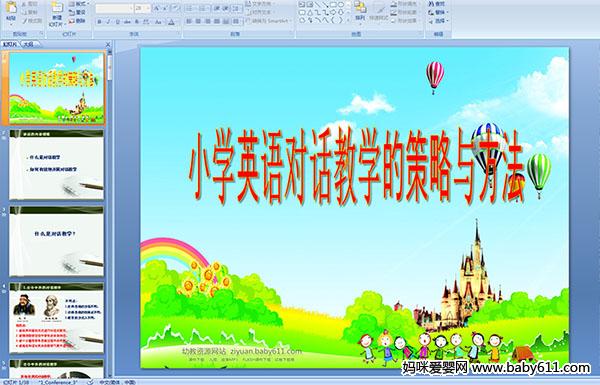Switch to the Outline (大纲) pane tab
The height and width of the screenshot is (385, 600).
coord(28,44)
